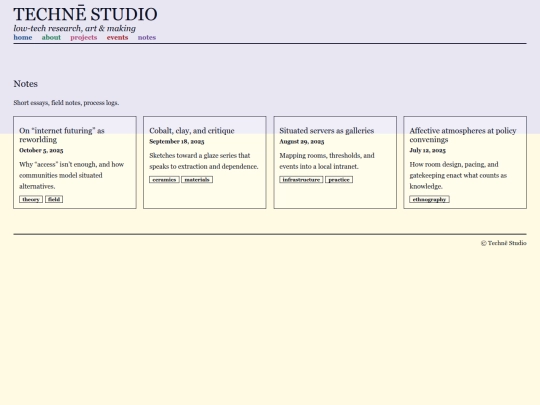Click tagline 'low-tech research, art & making'
This screenshot has width=540, height=405.
tap(75, 28)
